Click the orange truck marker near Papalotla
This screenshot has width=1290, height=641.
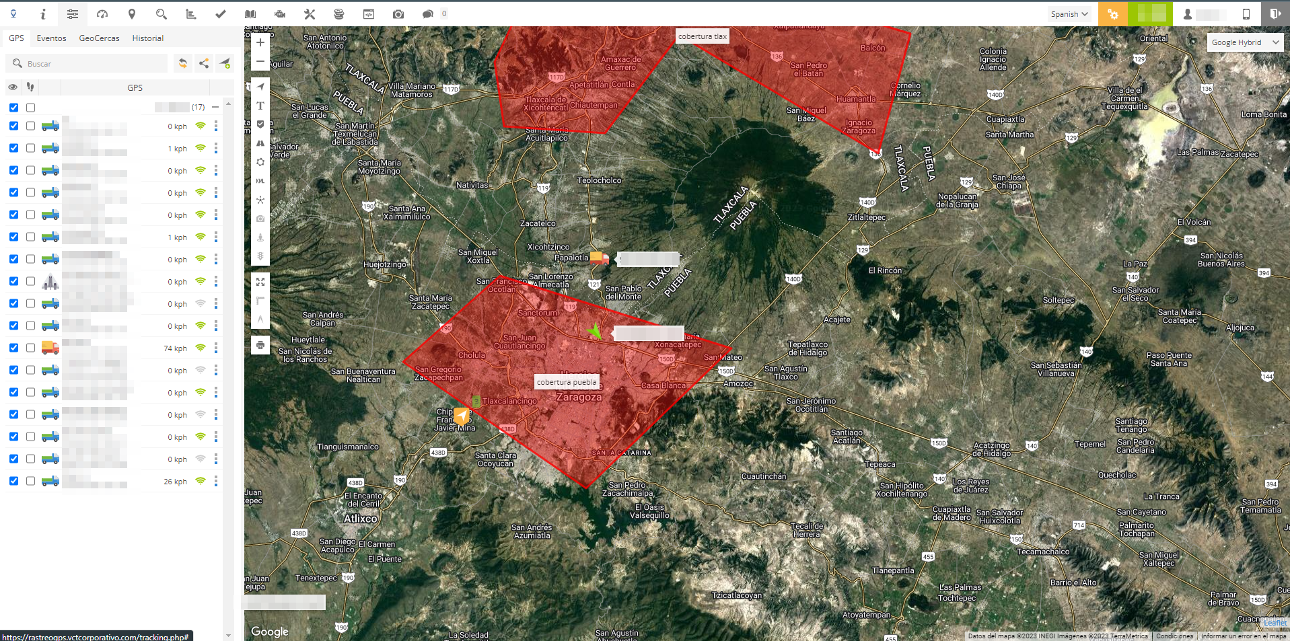point(599,258)
